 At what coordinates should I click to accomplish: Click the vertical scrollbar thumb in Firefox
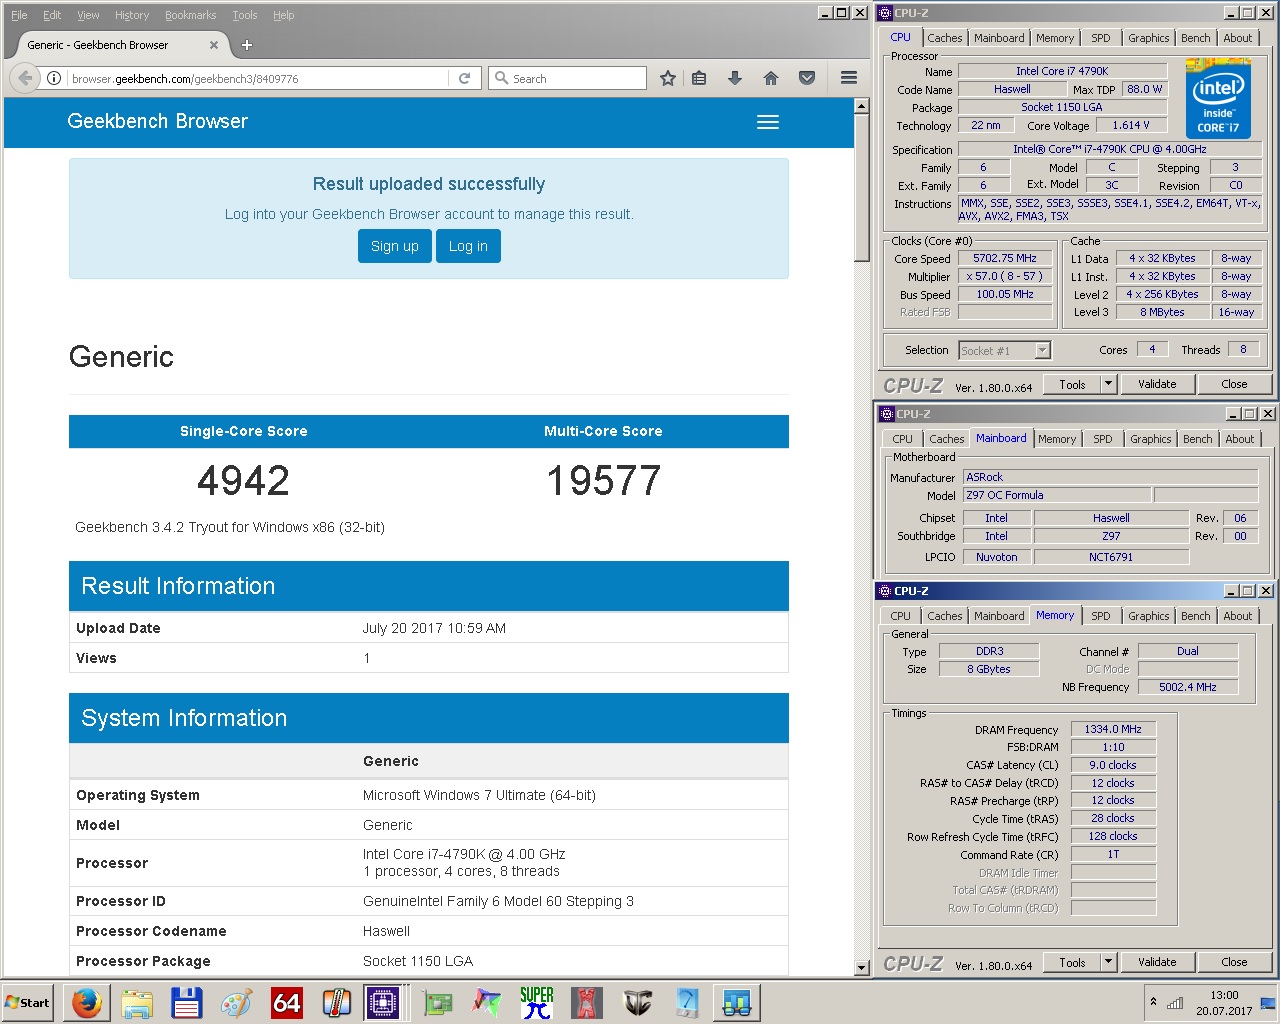pos(862,188)
